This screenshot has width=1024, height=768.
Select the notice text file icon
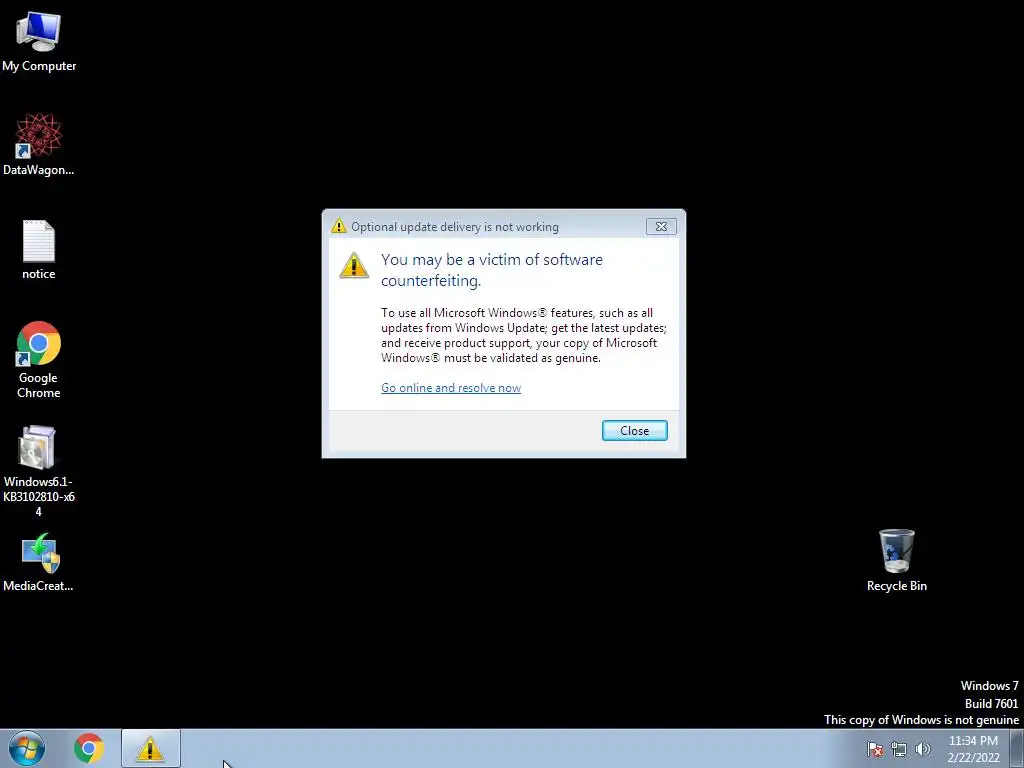[39, 249]
